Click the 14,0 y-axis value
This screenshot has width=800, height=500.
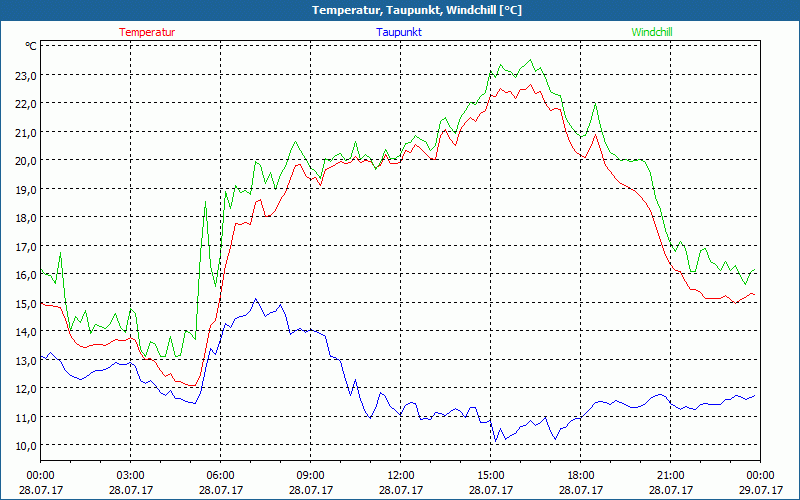(x=26, y=332)
